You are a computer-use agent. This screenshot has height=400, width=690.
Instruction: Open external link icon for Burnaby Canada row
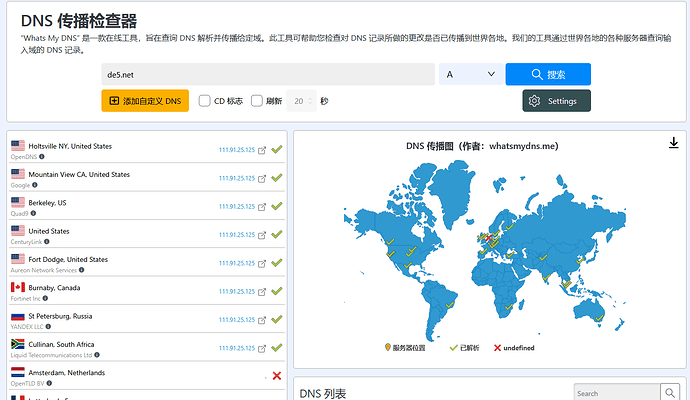click(x=262, y=292)
